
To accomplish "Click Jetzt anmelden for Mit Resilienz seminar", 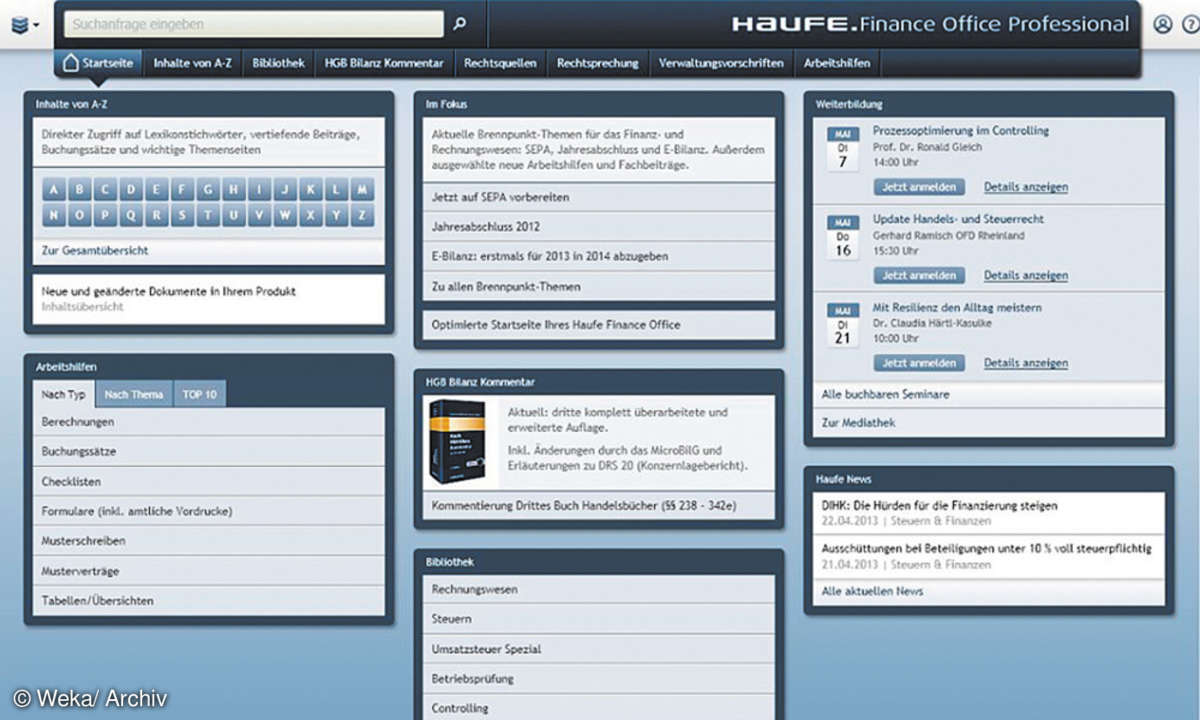I will [919, 363].
